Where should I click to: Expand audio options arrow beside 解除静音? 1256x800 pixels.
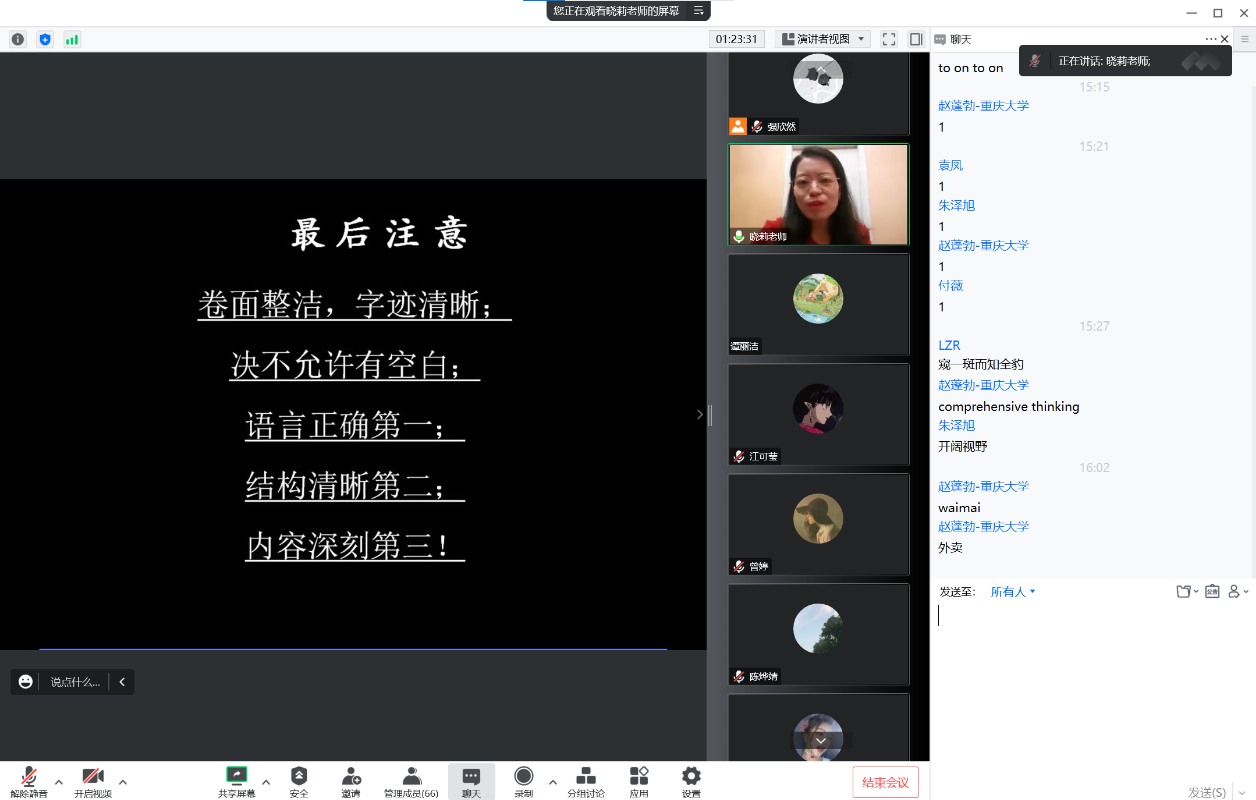58,782
